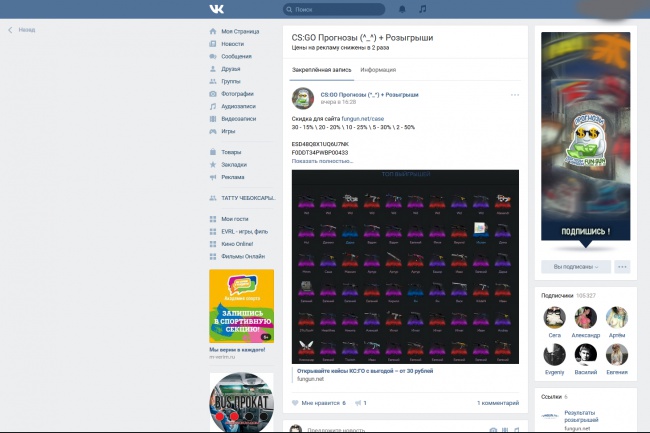Click the VK logo in header
650x433 pixels.
(x=216, y=9)
